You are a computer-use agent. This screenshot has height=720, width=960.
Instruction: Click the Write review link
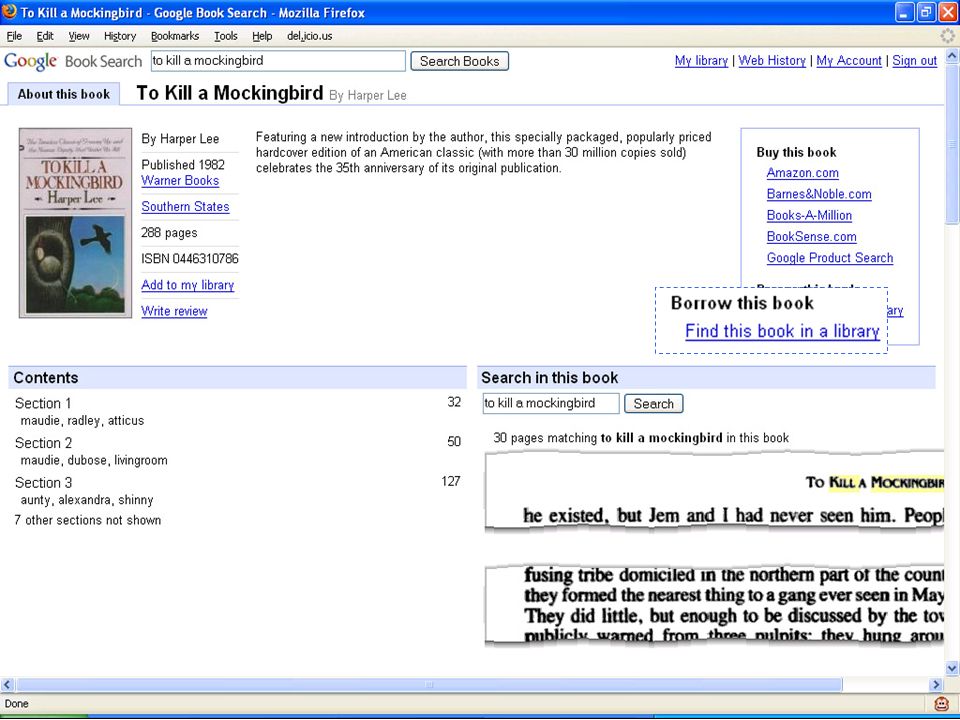174,311
